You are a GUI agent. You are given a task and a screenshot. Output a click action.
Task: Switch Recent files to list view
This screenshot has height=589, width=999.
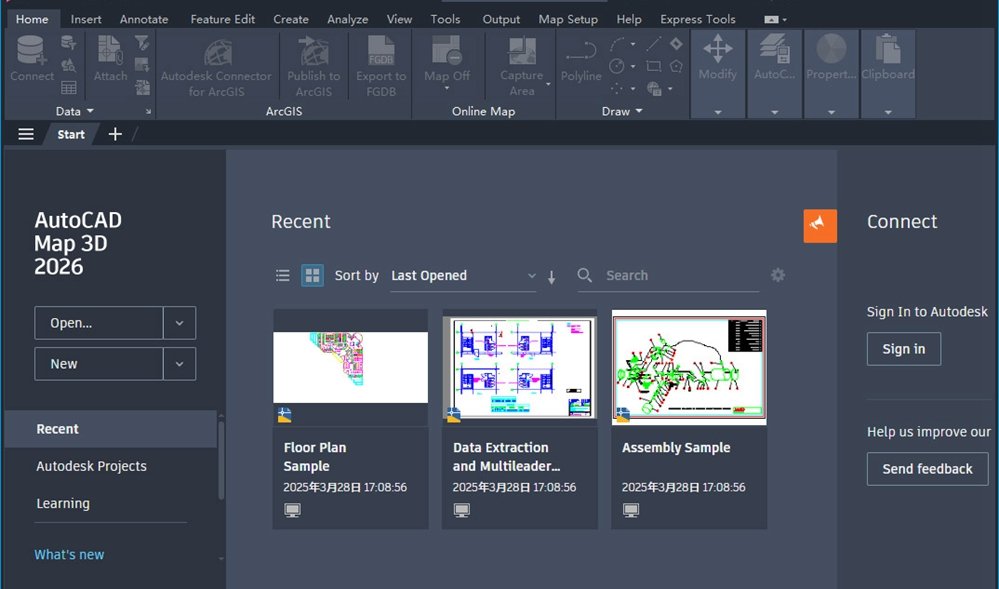[x=282, y=275]
